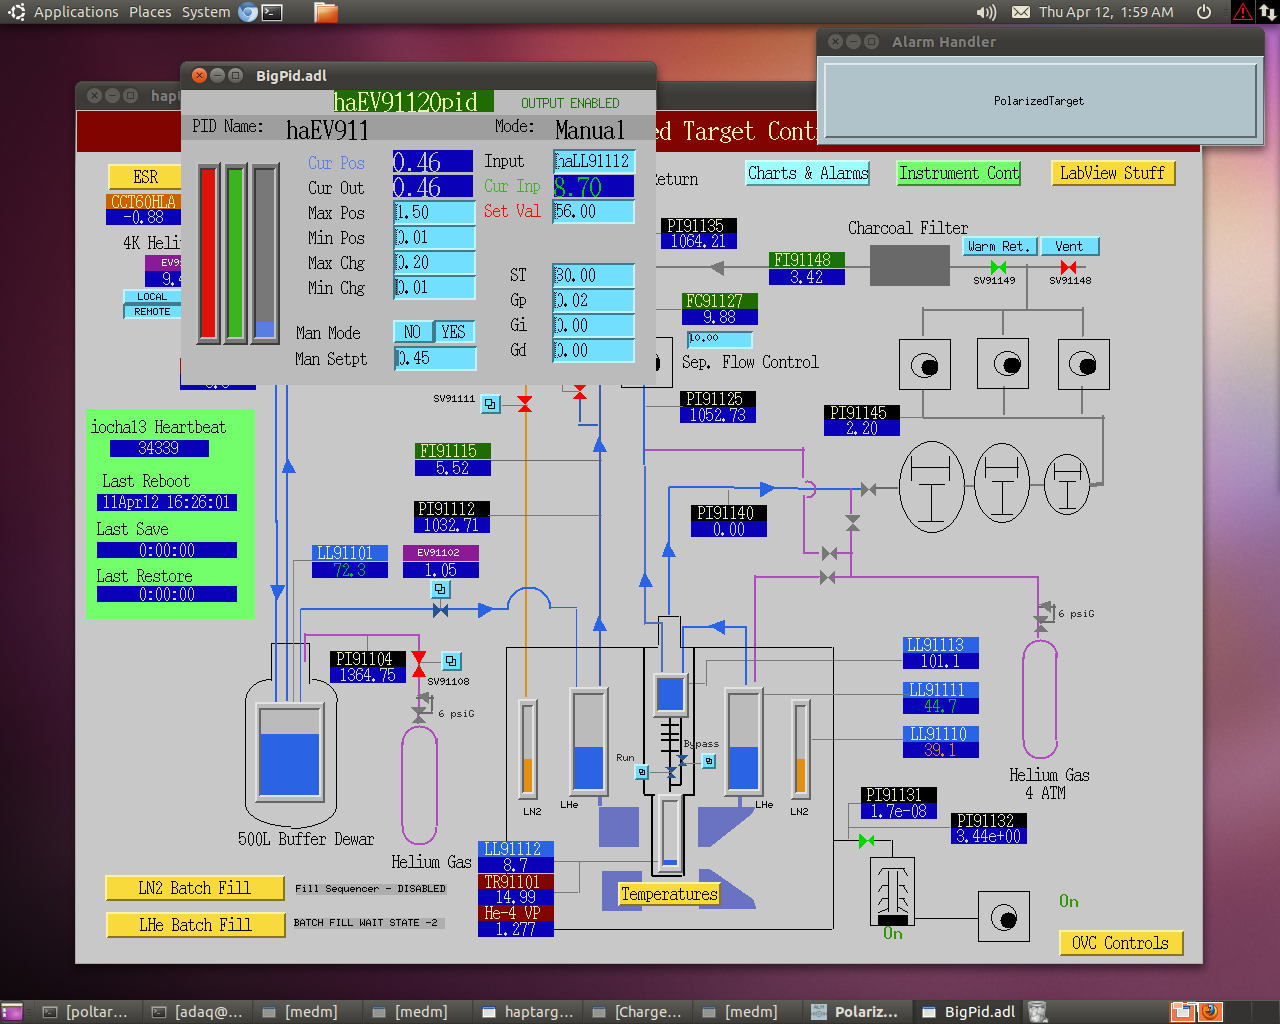Click the FI91148 reading 3.42

tap(807, 277)
